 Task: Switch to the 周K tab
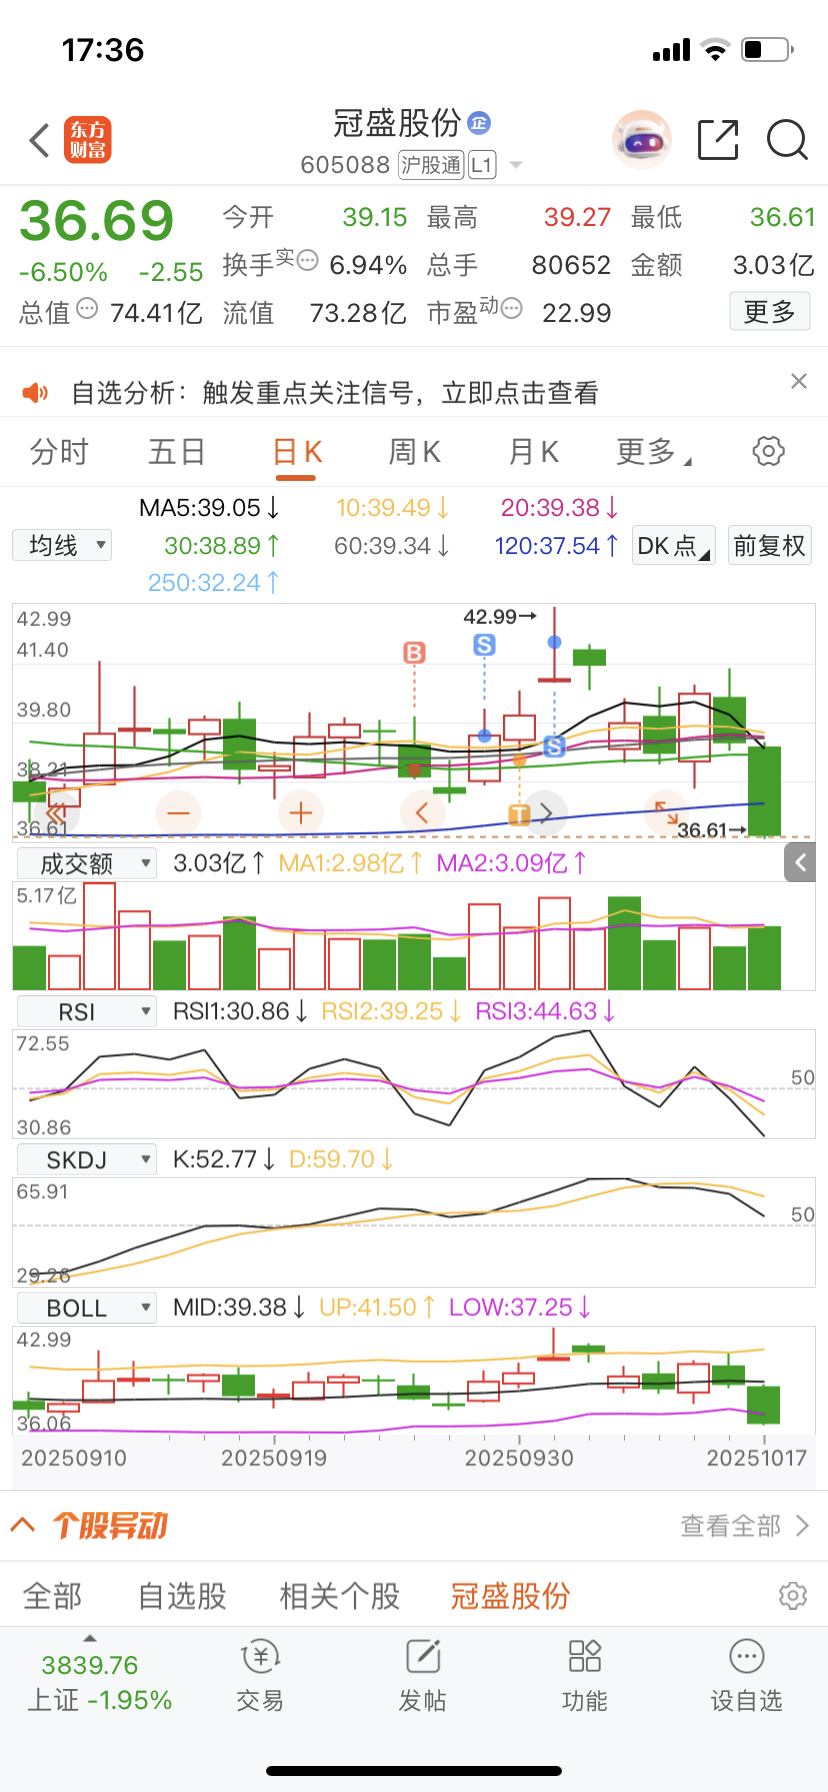[415, 452]
